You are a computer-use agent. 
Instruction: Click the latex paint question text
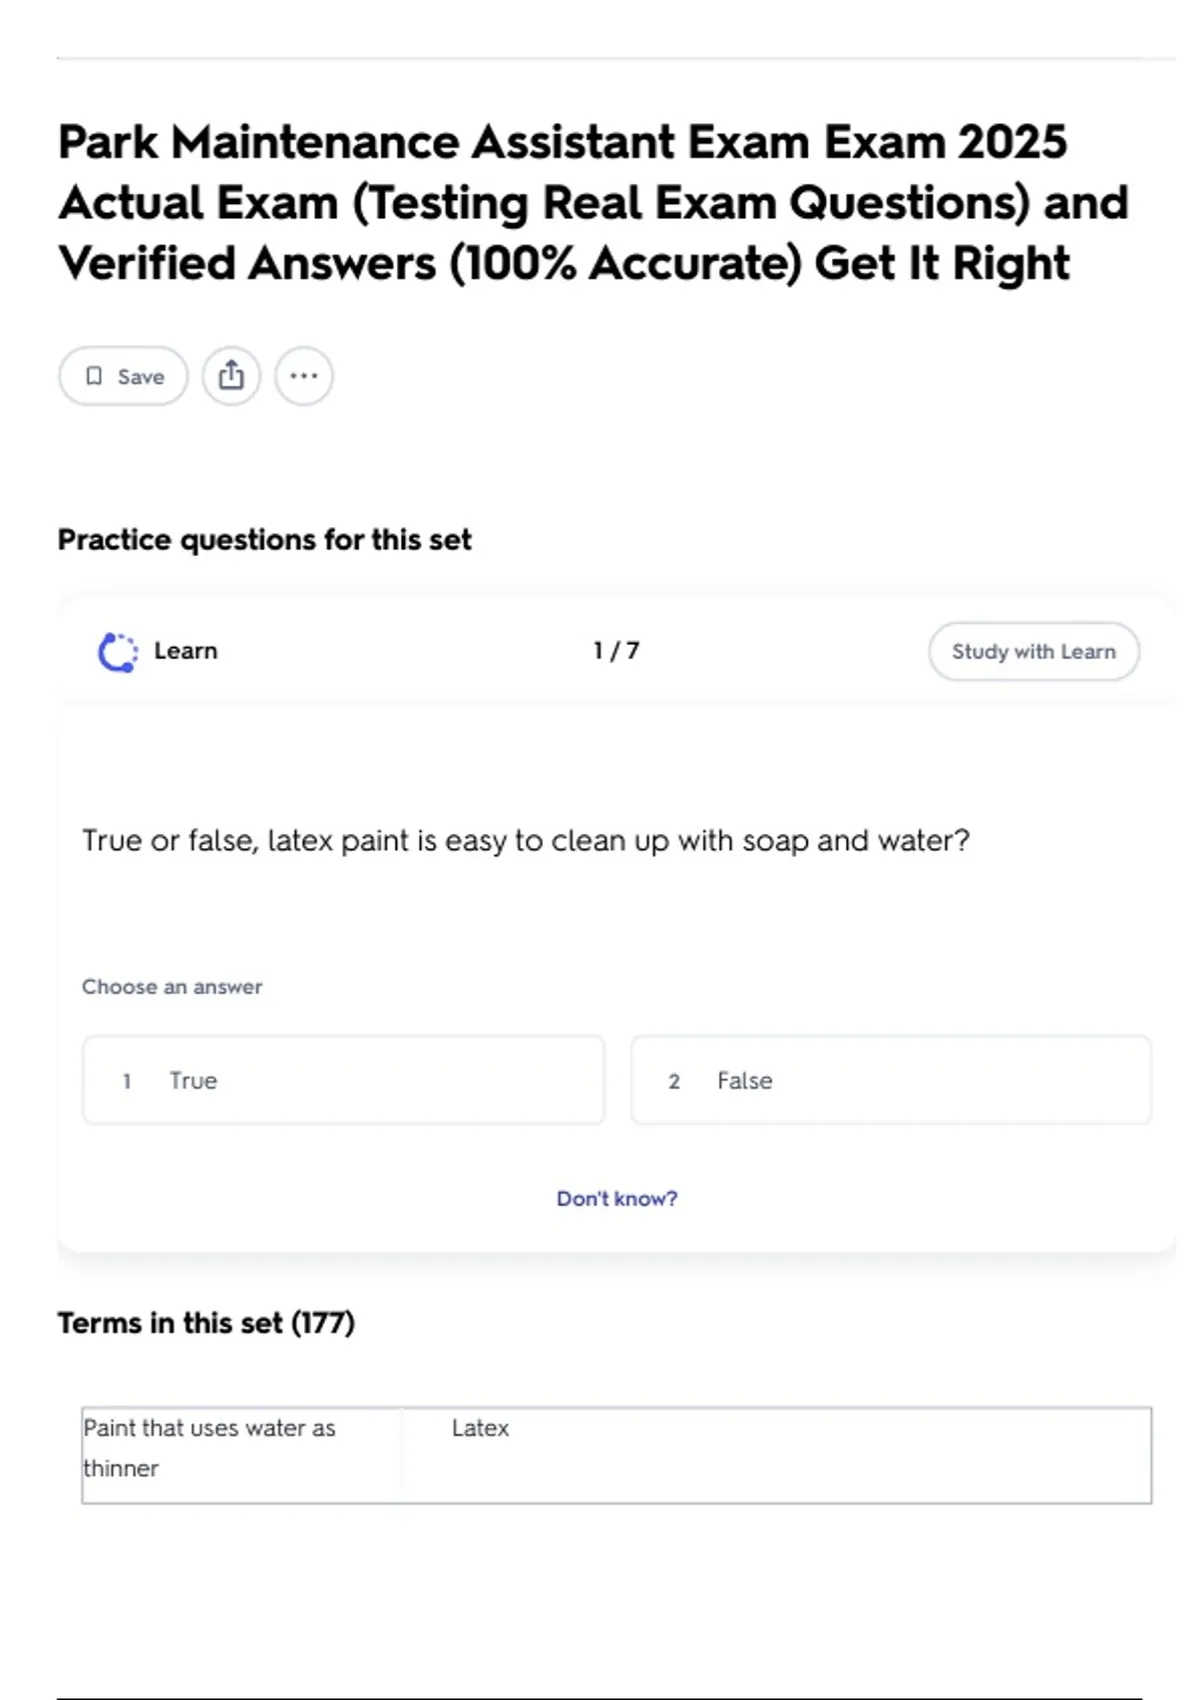click(525, 841)
